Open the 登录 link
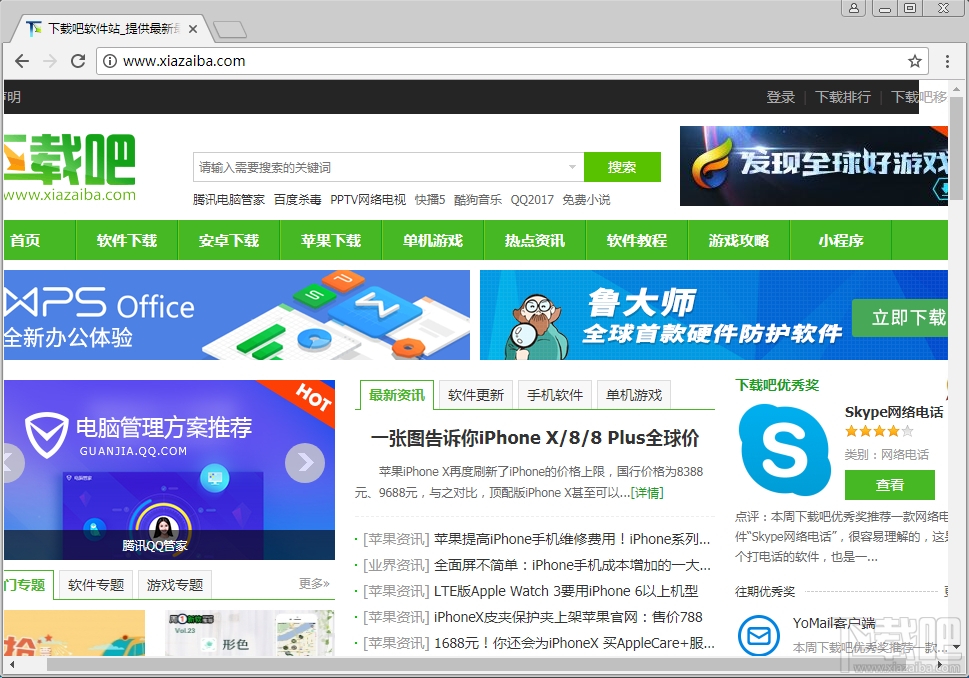Screen dimensions: 969x678 click(781, 97)
